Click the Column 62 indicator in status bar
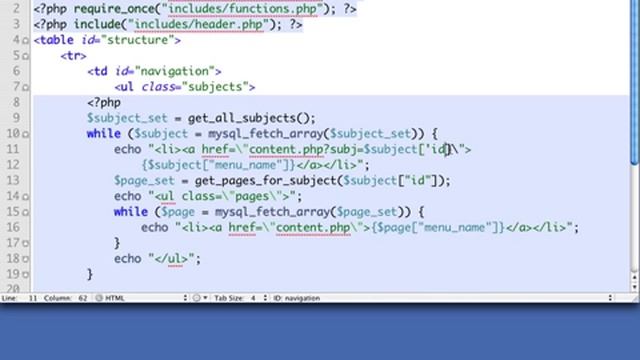This screenshot has width=640, height=360. (x=65, y=298)
